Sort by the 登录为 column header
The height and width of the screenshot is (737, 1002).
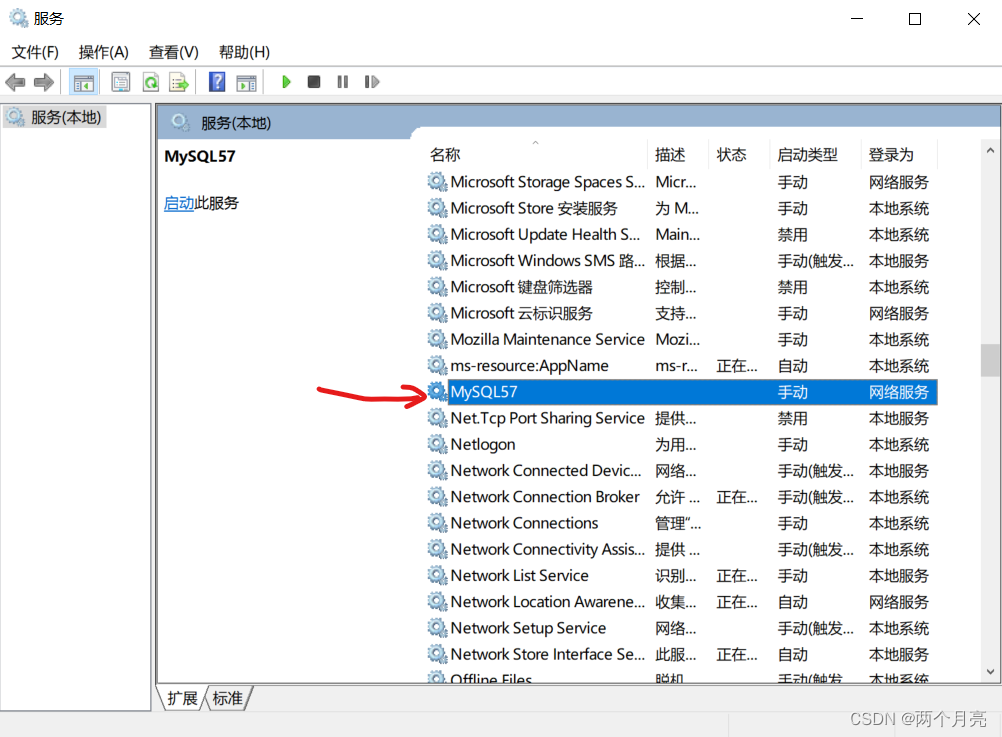tap(898, 155)
